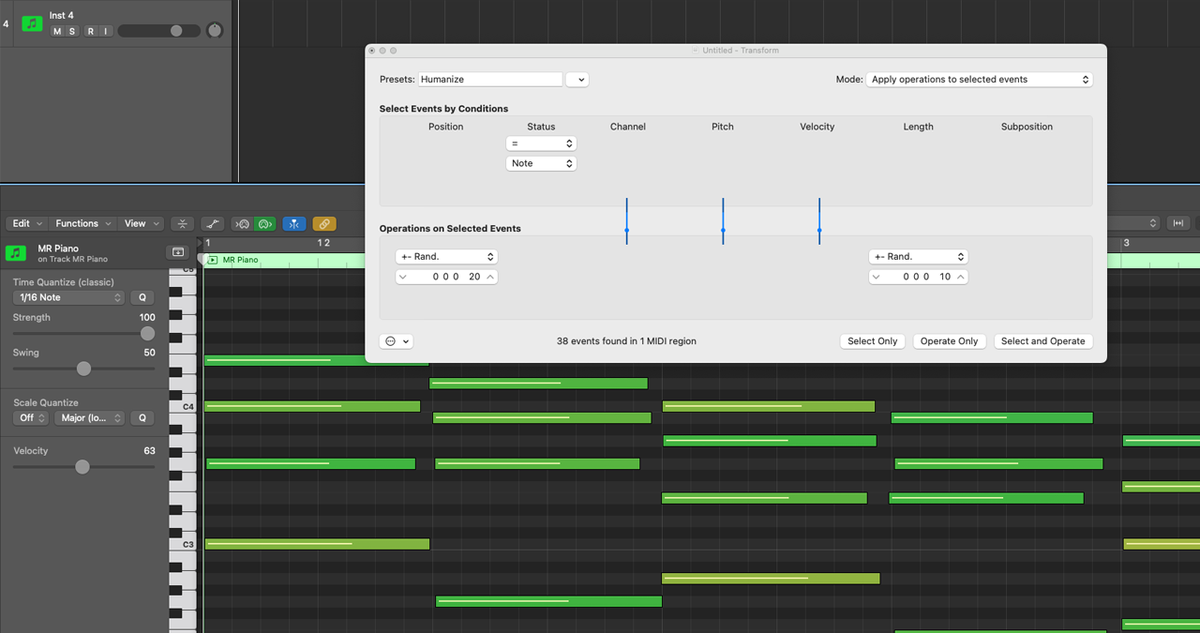Click the MR Piano green region icon
Viewport: 1200px width, 633px height.
coord(16,253)
